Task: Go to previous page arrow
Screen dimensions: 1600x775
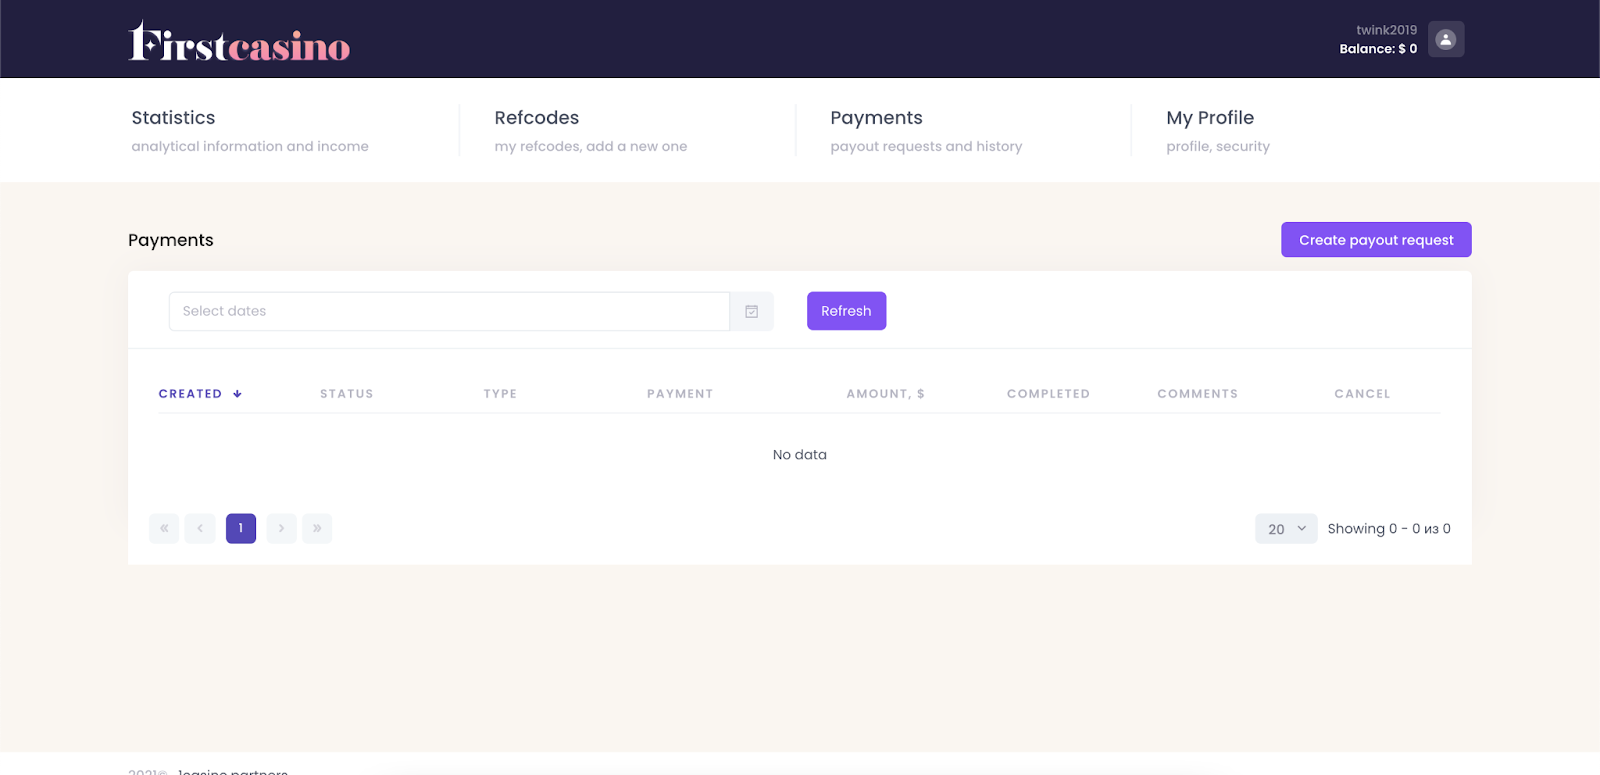Action: pyautogui.click(x=200, y=529)
